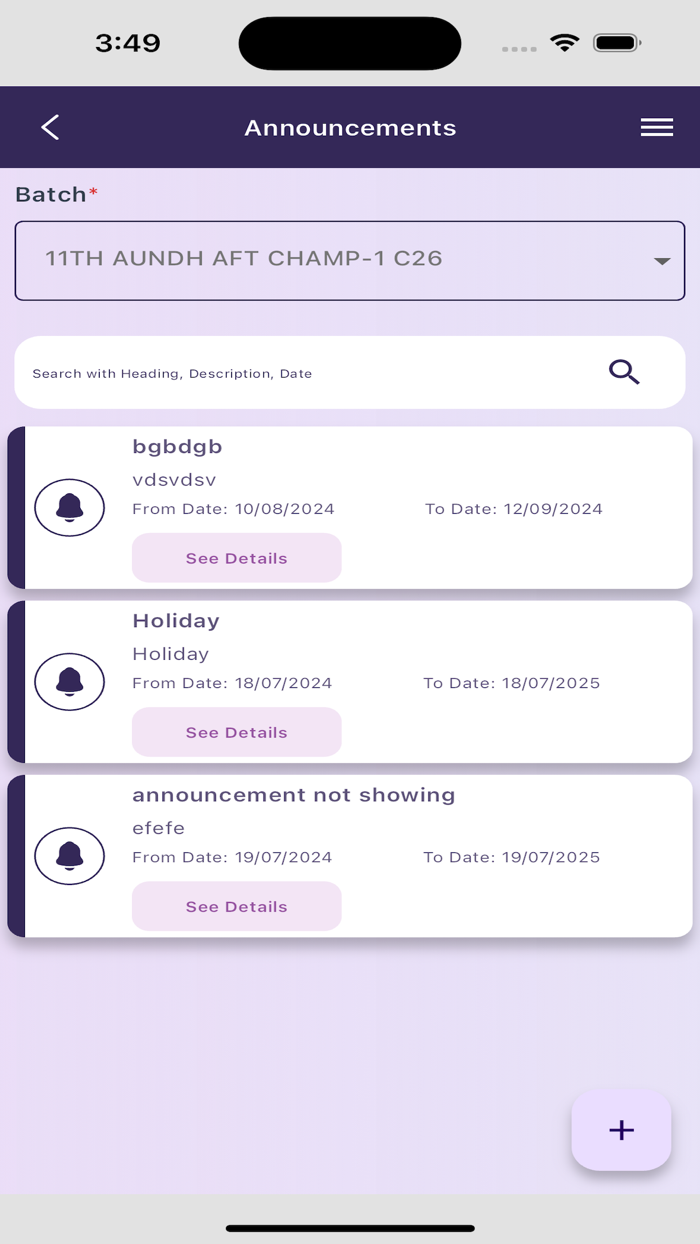Tap the battery status icon
Image resolution: width=700 pixels, height=1244 pixels.
617,43
